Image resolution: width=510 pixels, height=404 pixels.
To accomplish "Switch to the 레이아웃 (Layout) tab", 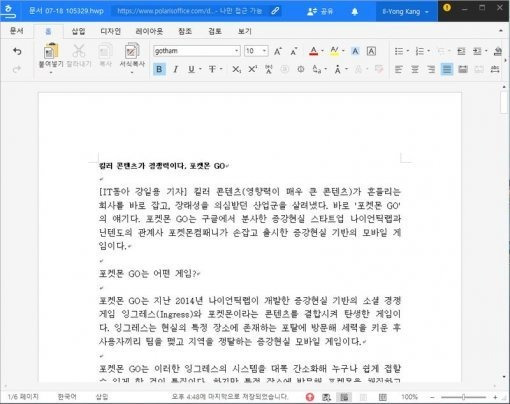I will [149, 31].
